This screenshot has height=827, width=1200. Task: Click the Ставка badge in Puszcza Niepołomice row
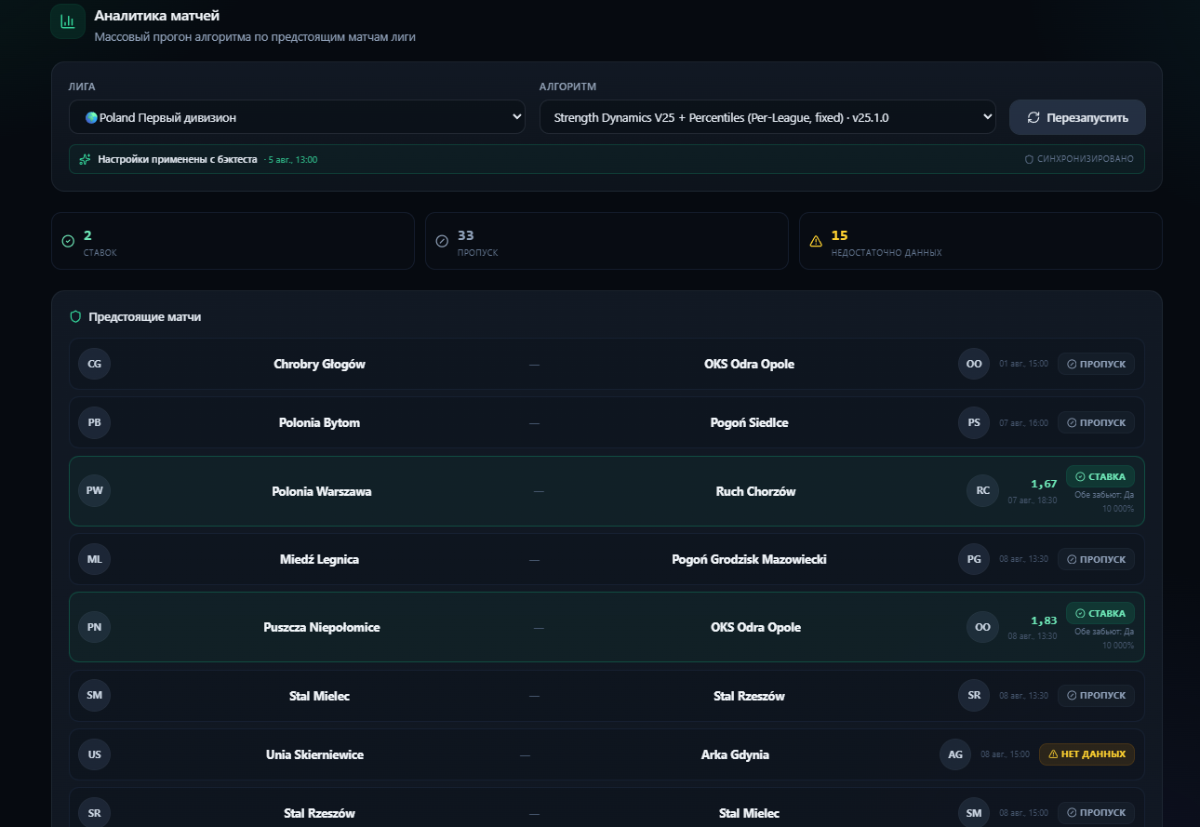[x=1100, y=613]
